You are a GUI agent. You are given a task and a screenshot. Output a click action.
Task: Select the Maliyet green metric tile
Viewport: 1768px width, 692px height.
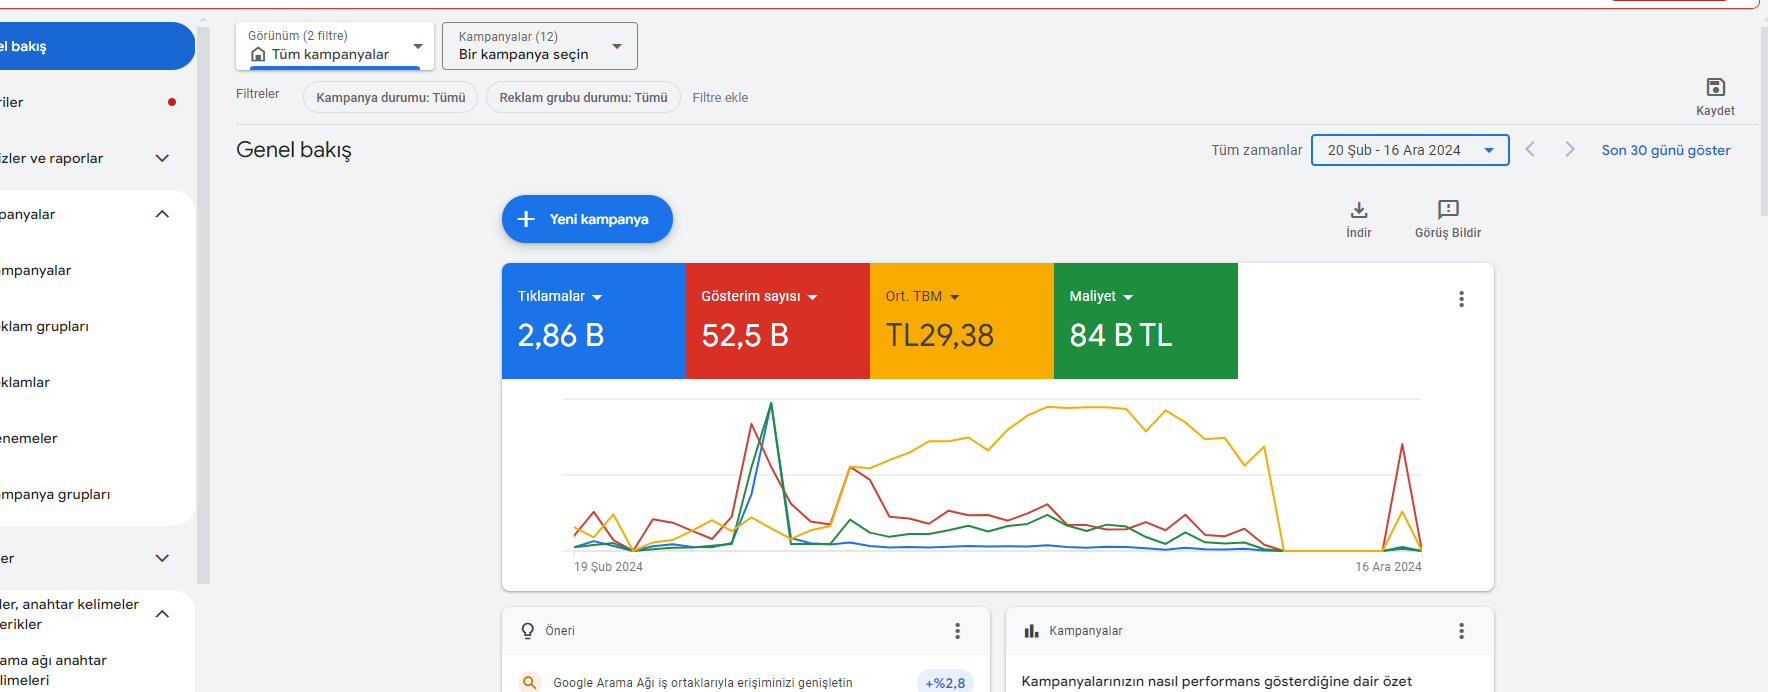(x=1146, y=321)
